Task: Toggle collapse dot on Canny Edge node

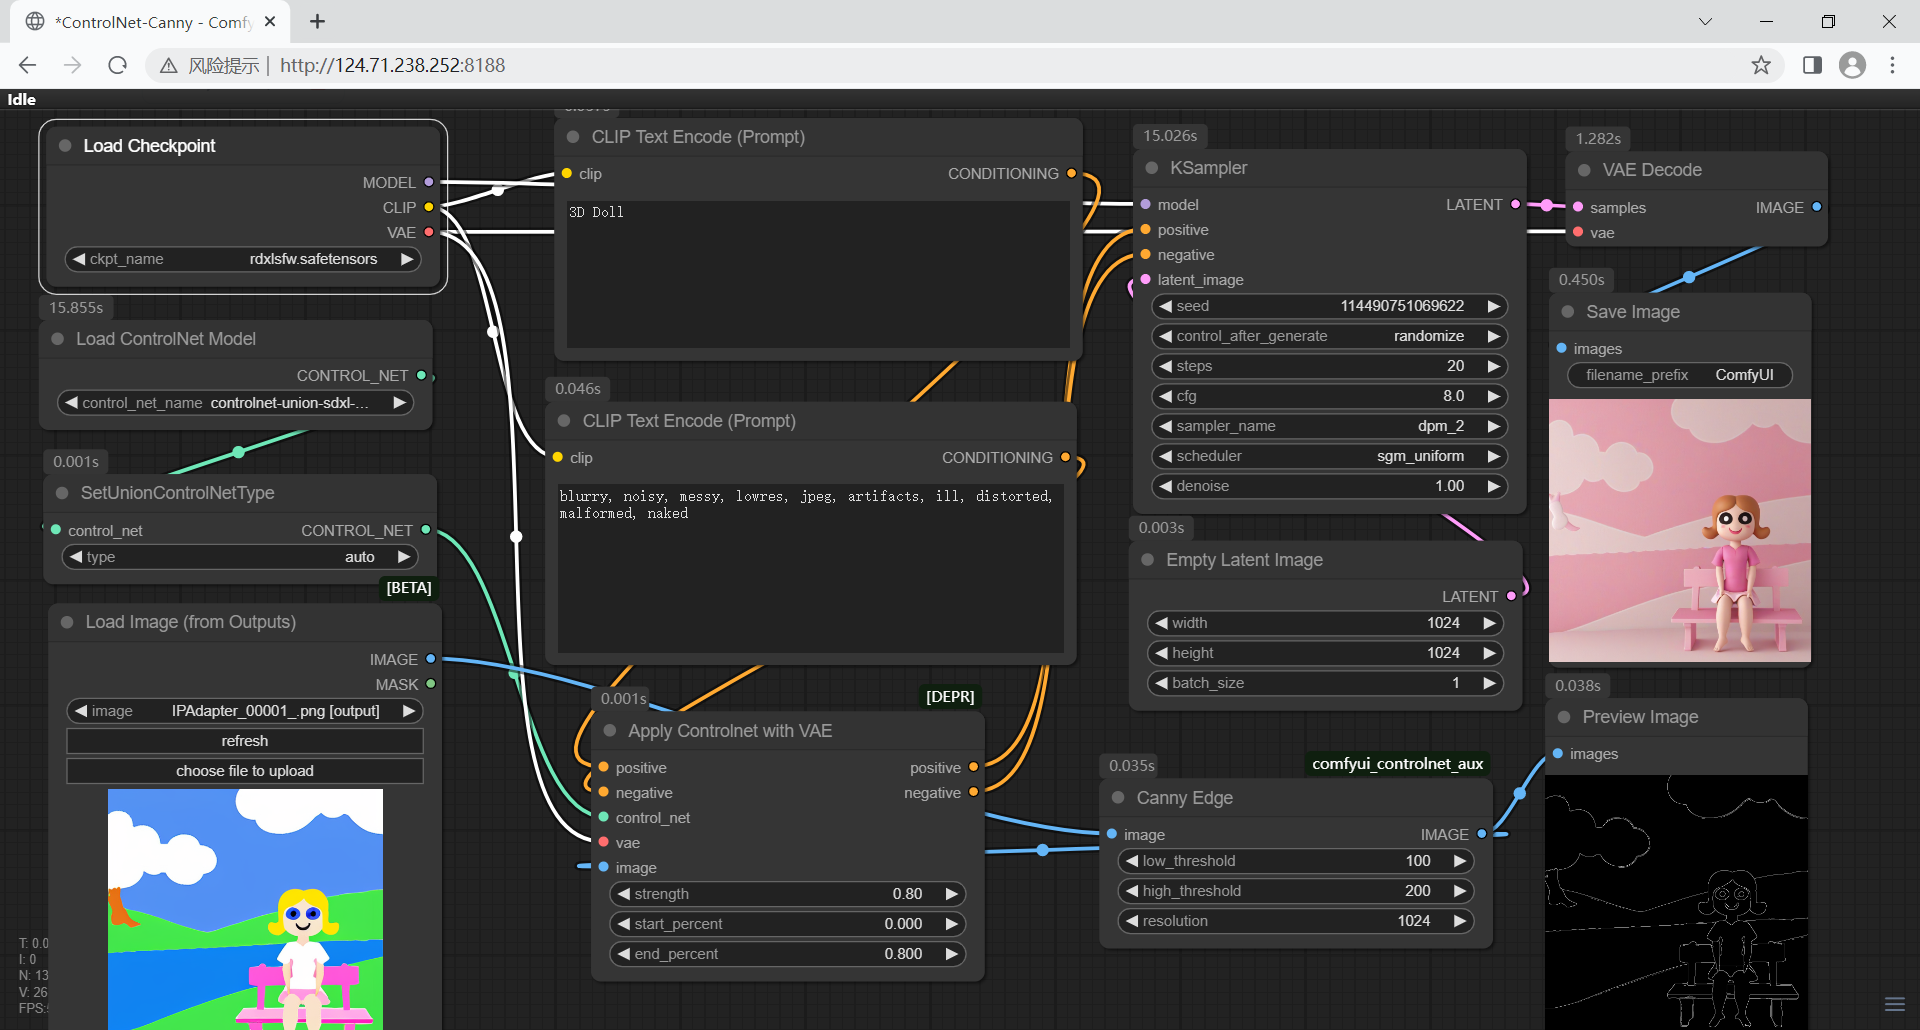Action: tap(1118, 798)
